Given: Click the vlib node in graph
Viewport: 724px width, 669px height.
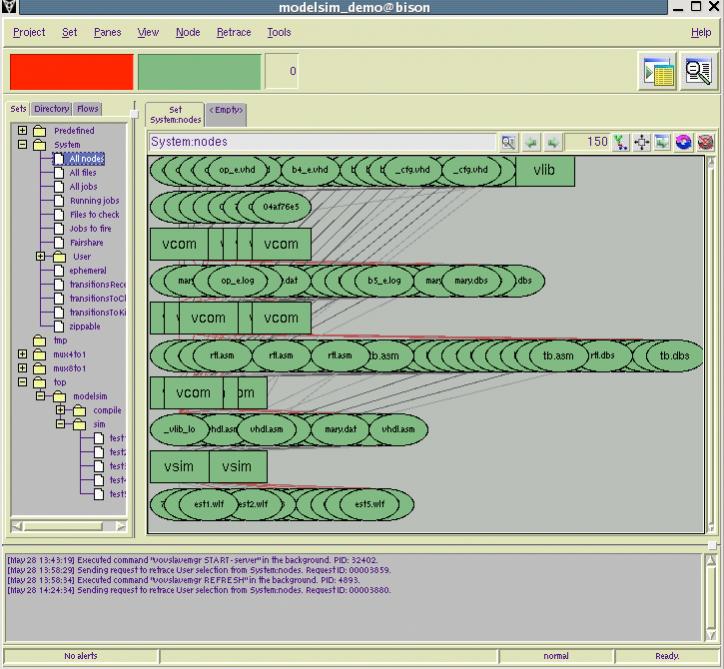Looking at the screenshot, I should coord(544,170).
